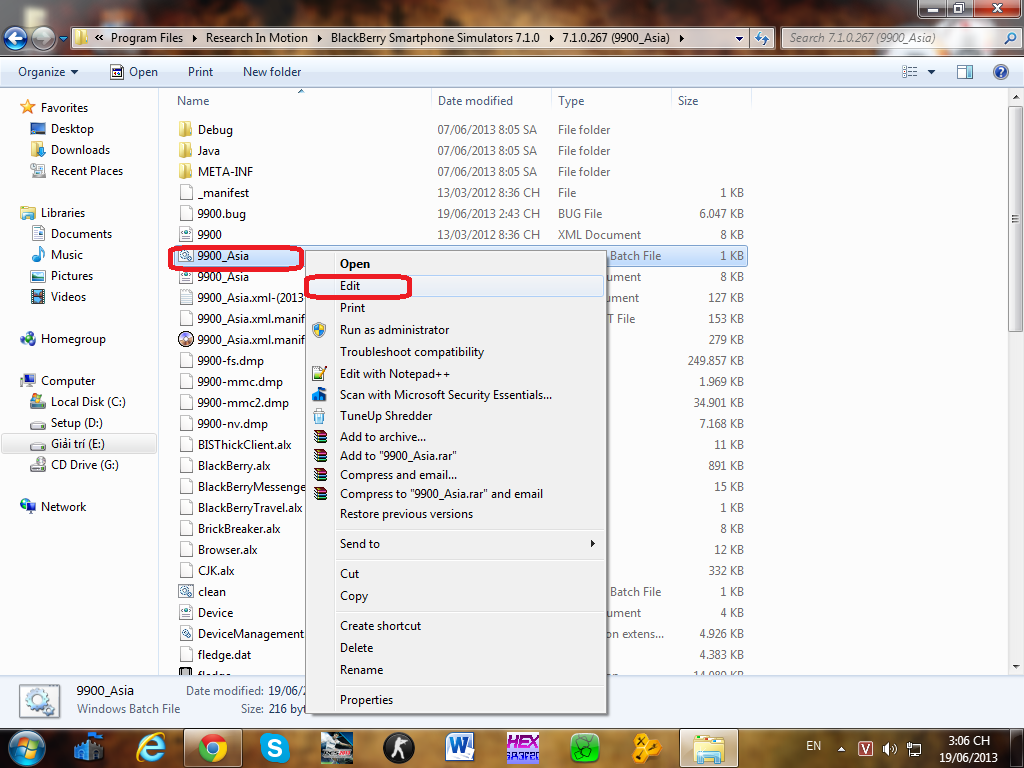This screenshot has height=768, width=1024.
Task: Open the Organize dropdown menu
Action: click(48, 72)
